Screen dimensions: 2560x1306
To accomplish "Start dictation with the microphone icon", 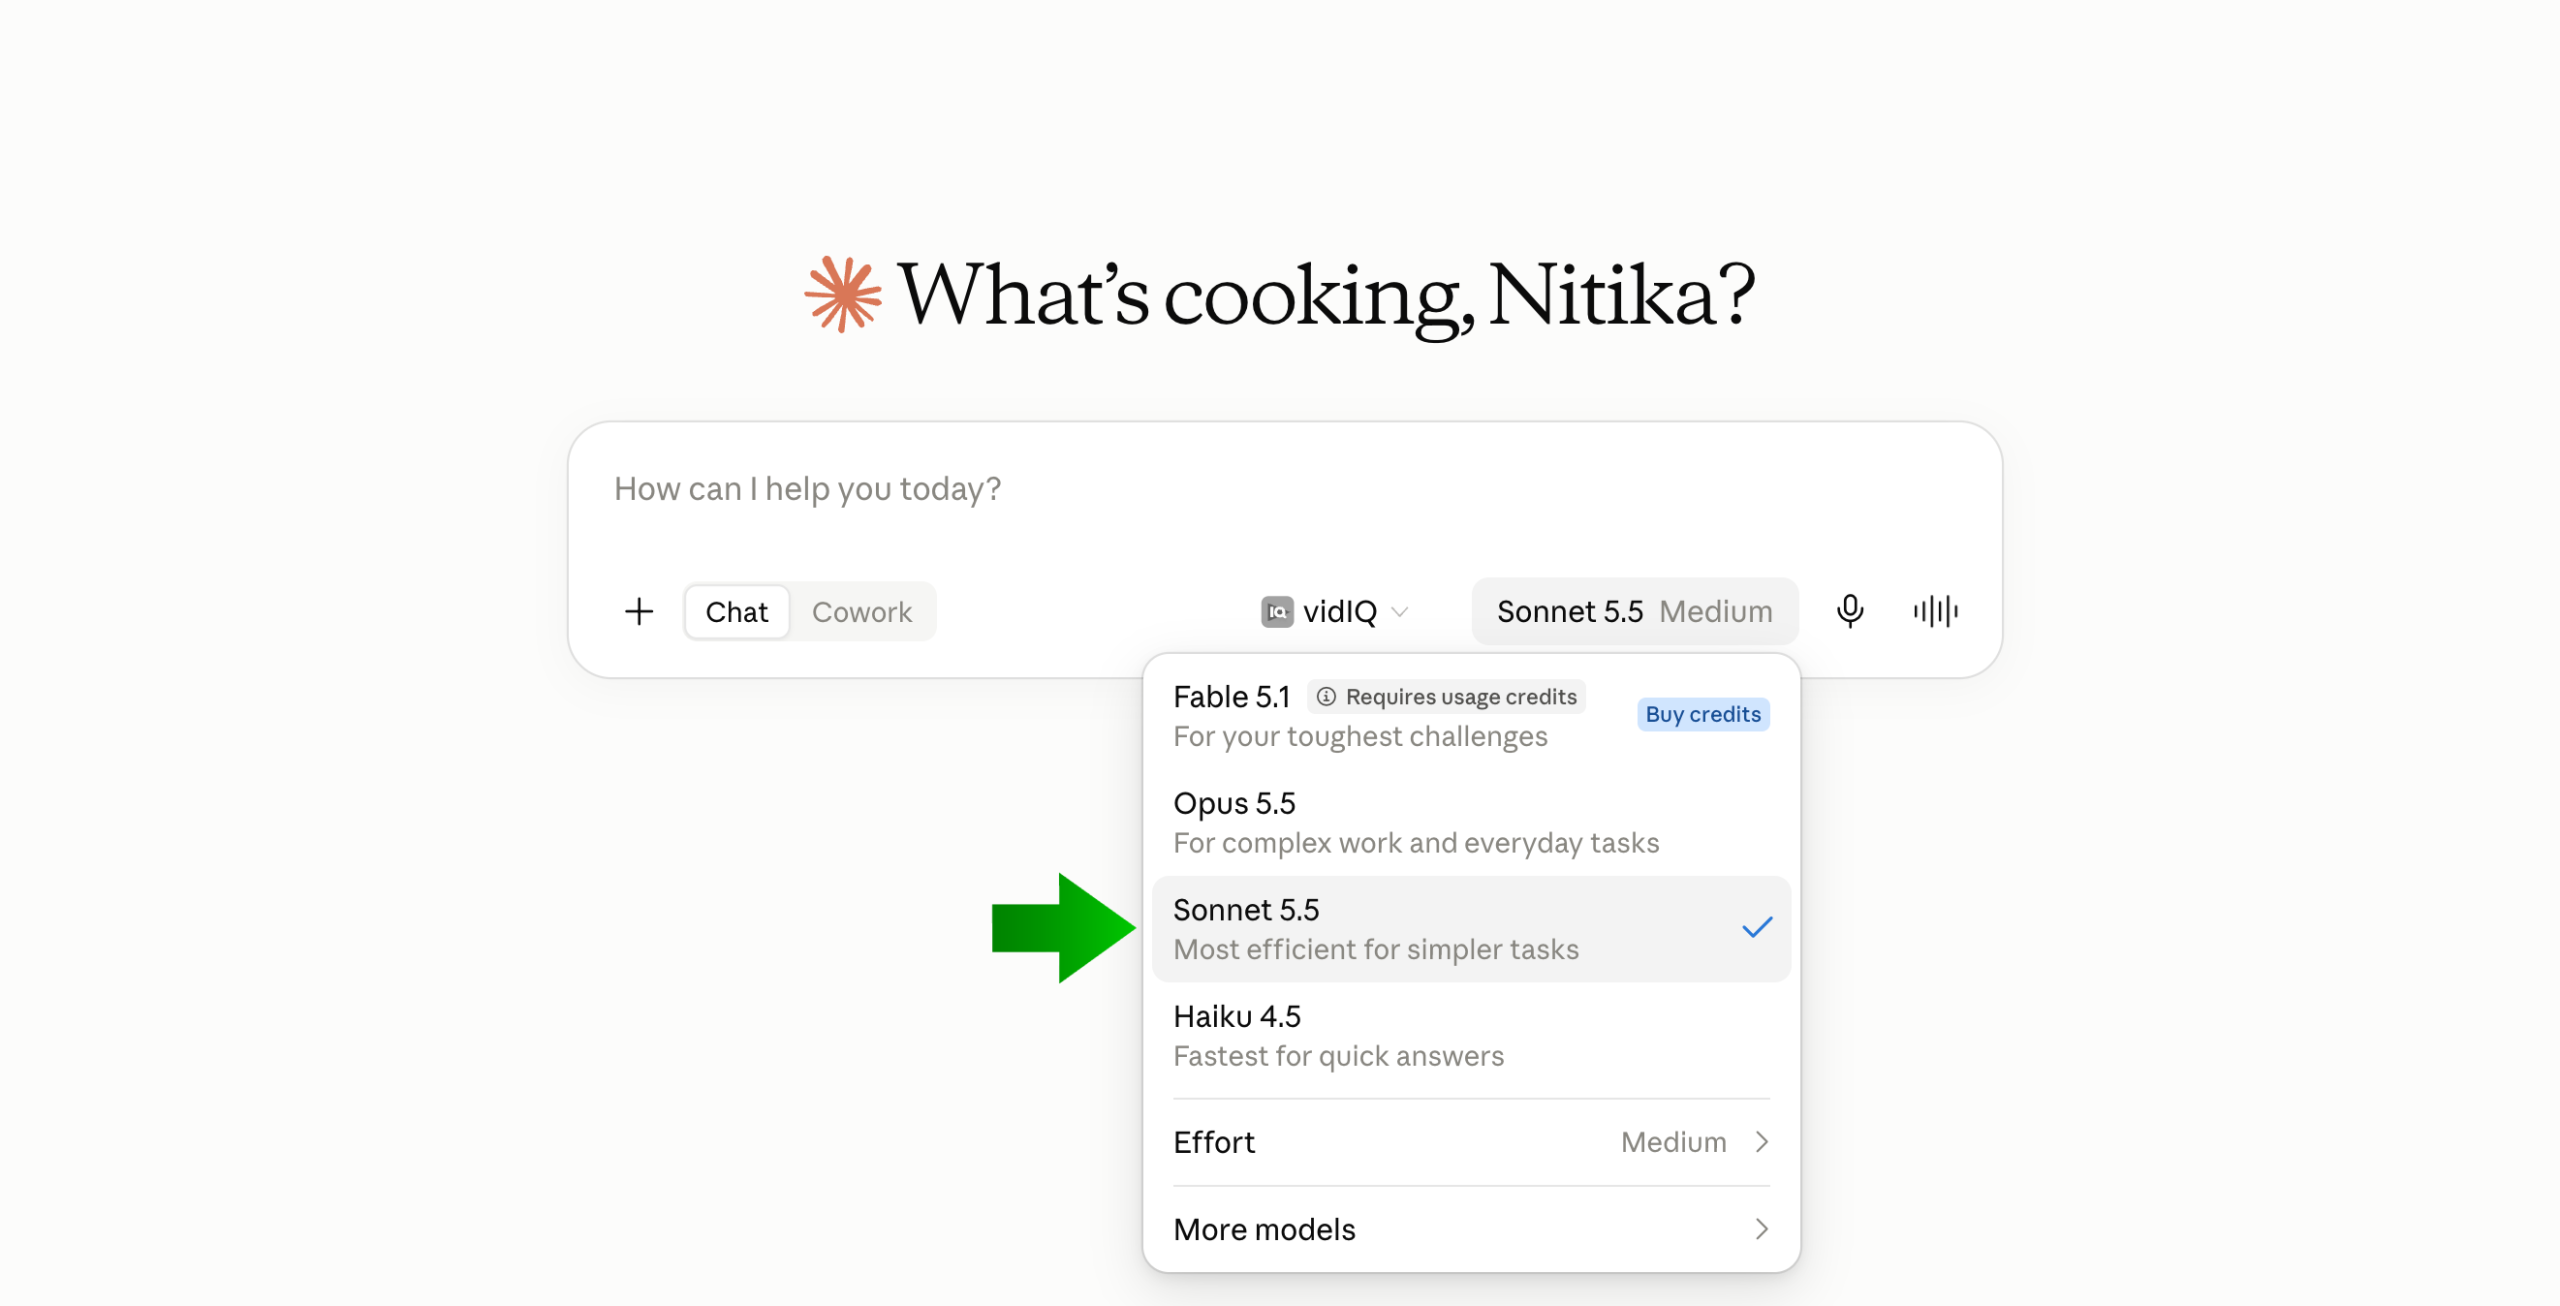I will click(1850, 611).
